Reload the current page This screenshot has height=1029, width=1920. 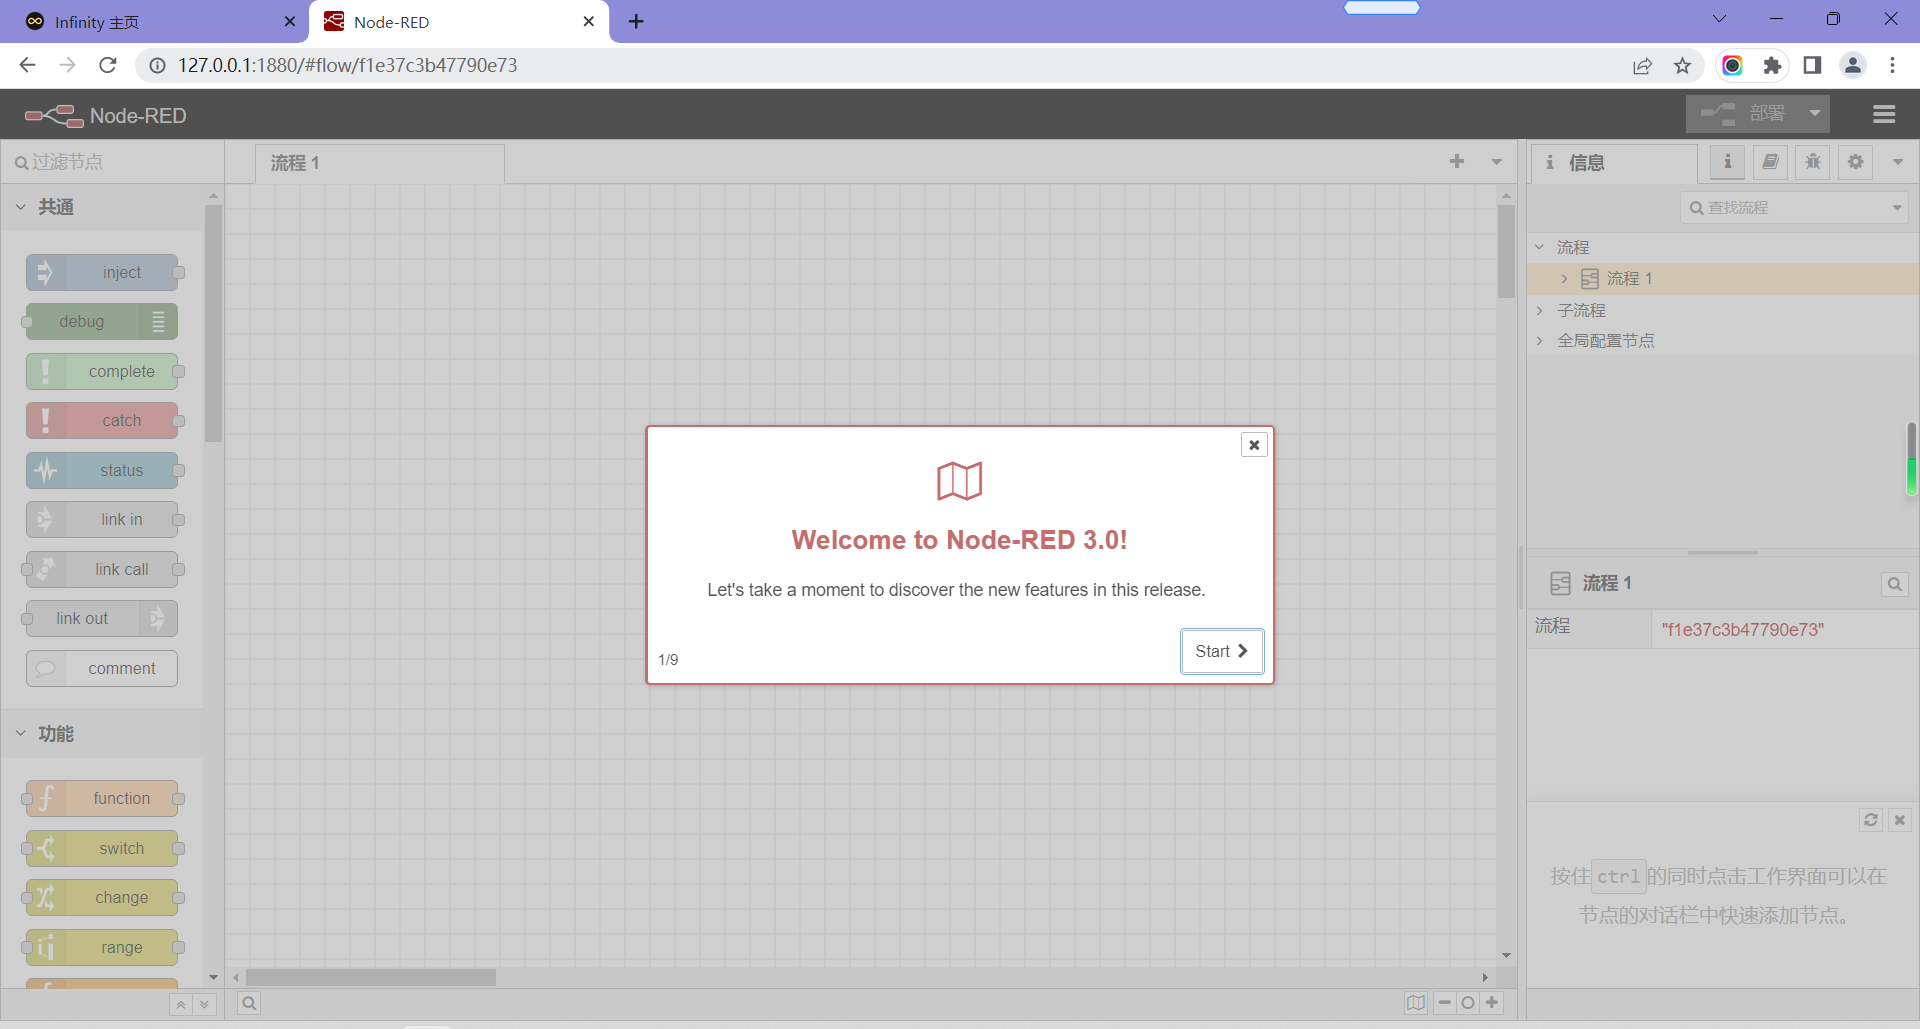pos(108,65)
